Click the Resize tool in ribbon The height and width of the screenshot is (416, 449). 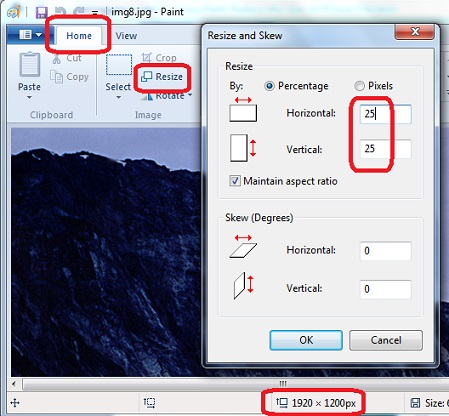click(162, 77)
